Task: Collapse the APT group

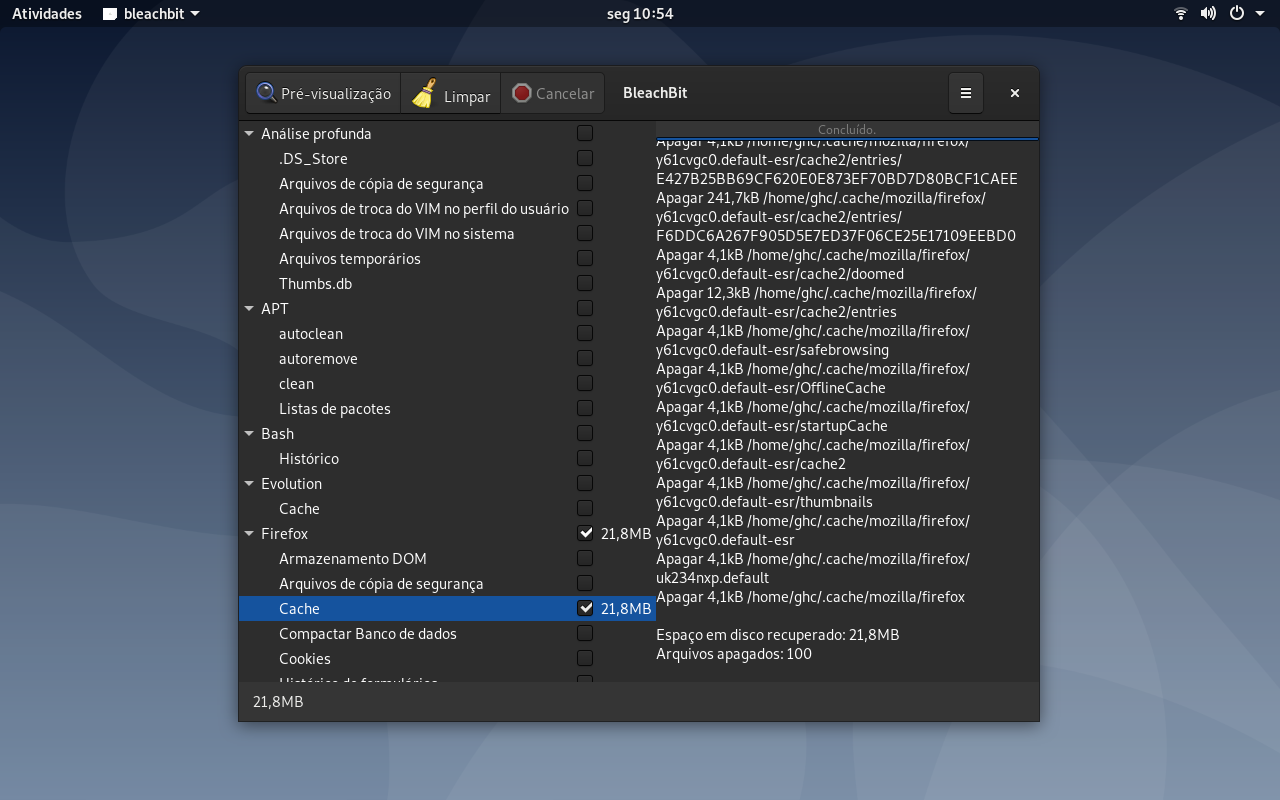Action: pos(249,308)
